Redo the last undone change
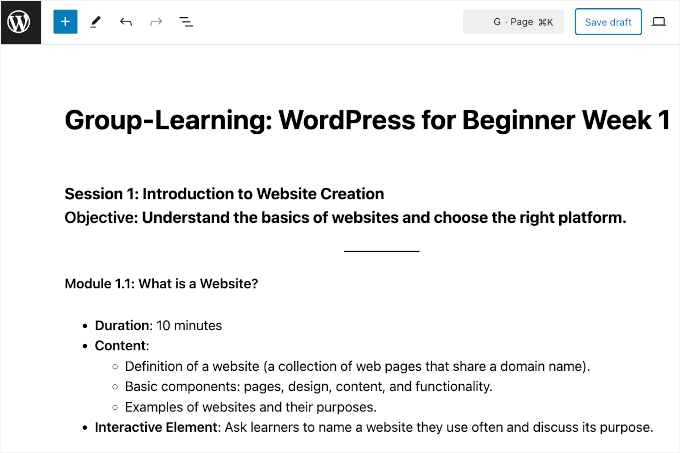 click(156, 22)
